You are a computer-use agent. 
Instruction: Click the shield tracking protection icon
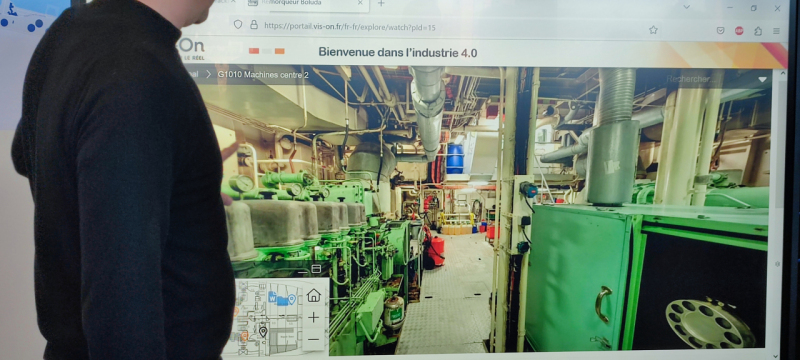(237, 24)
